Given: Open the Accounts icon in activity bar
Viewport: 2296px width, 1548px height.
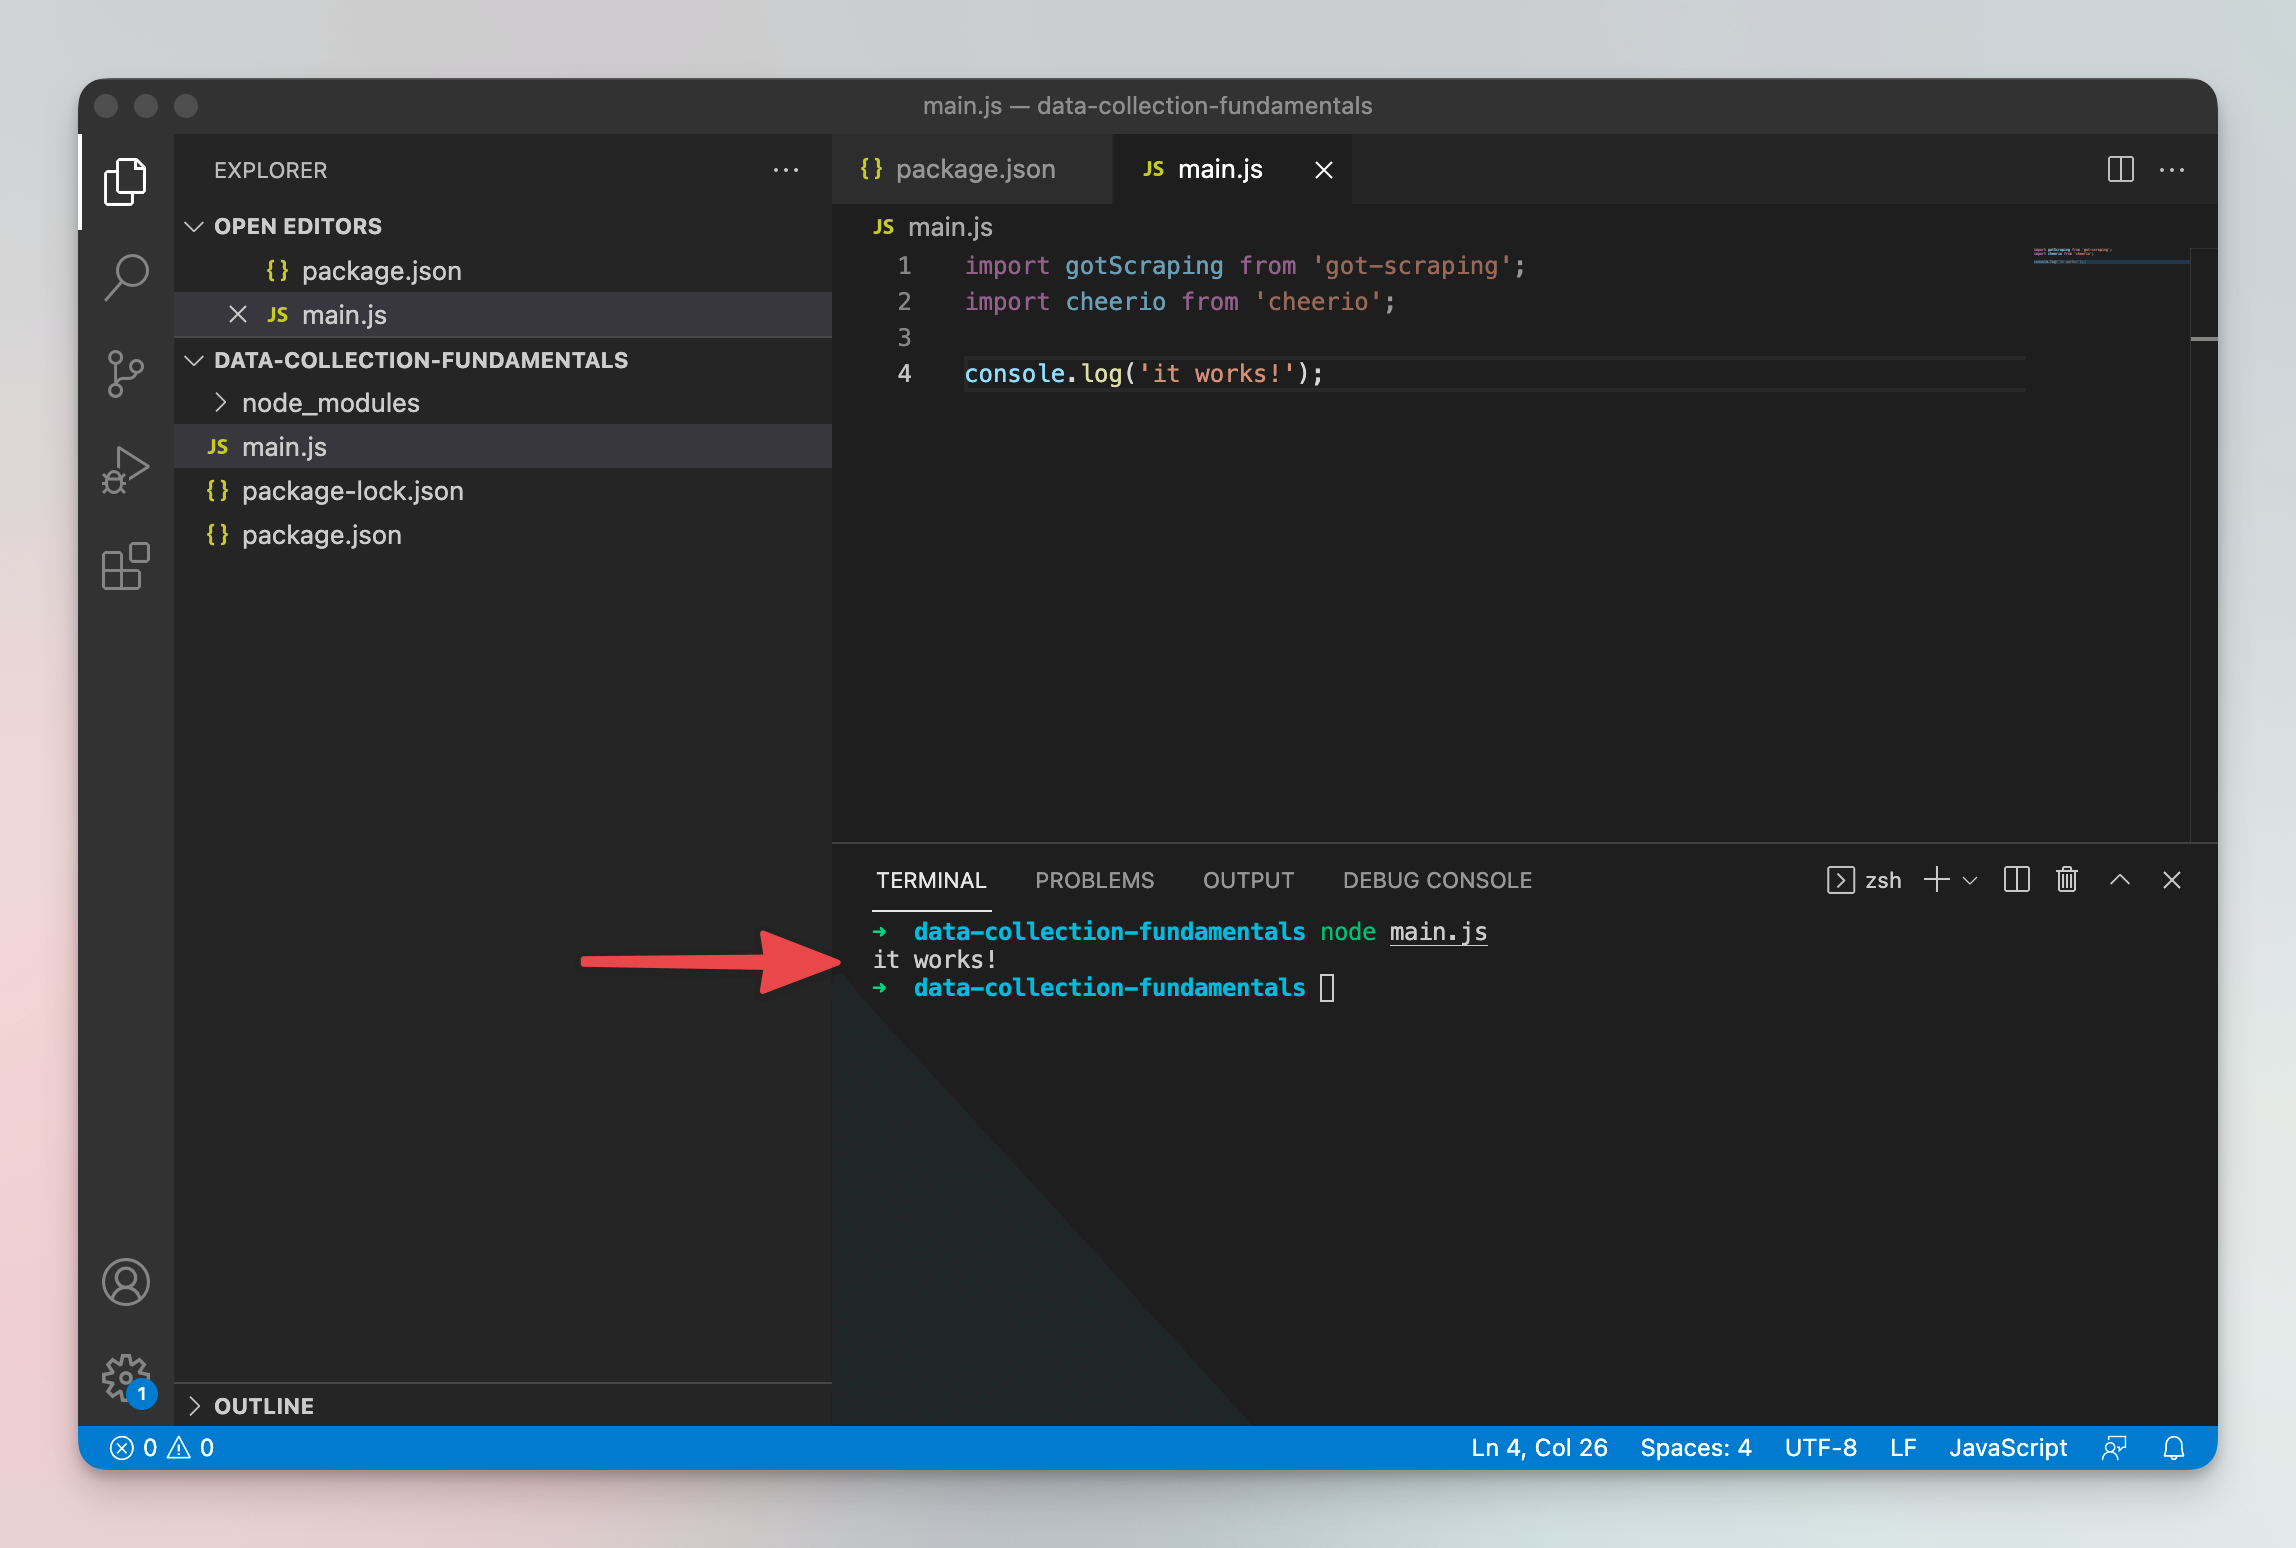Looking at the screenshot, I should [126, 1281].
